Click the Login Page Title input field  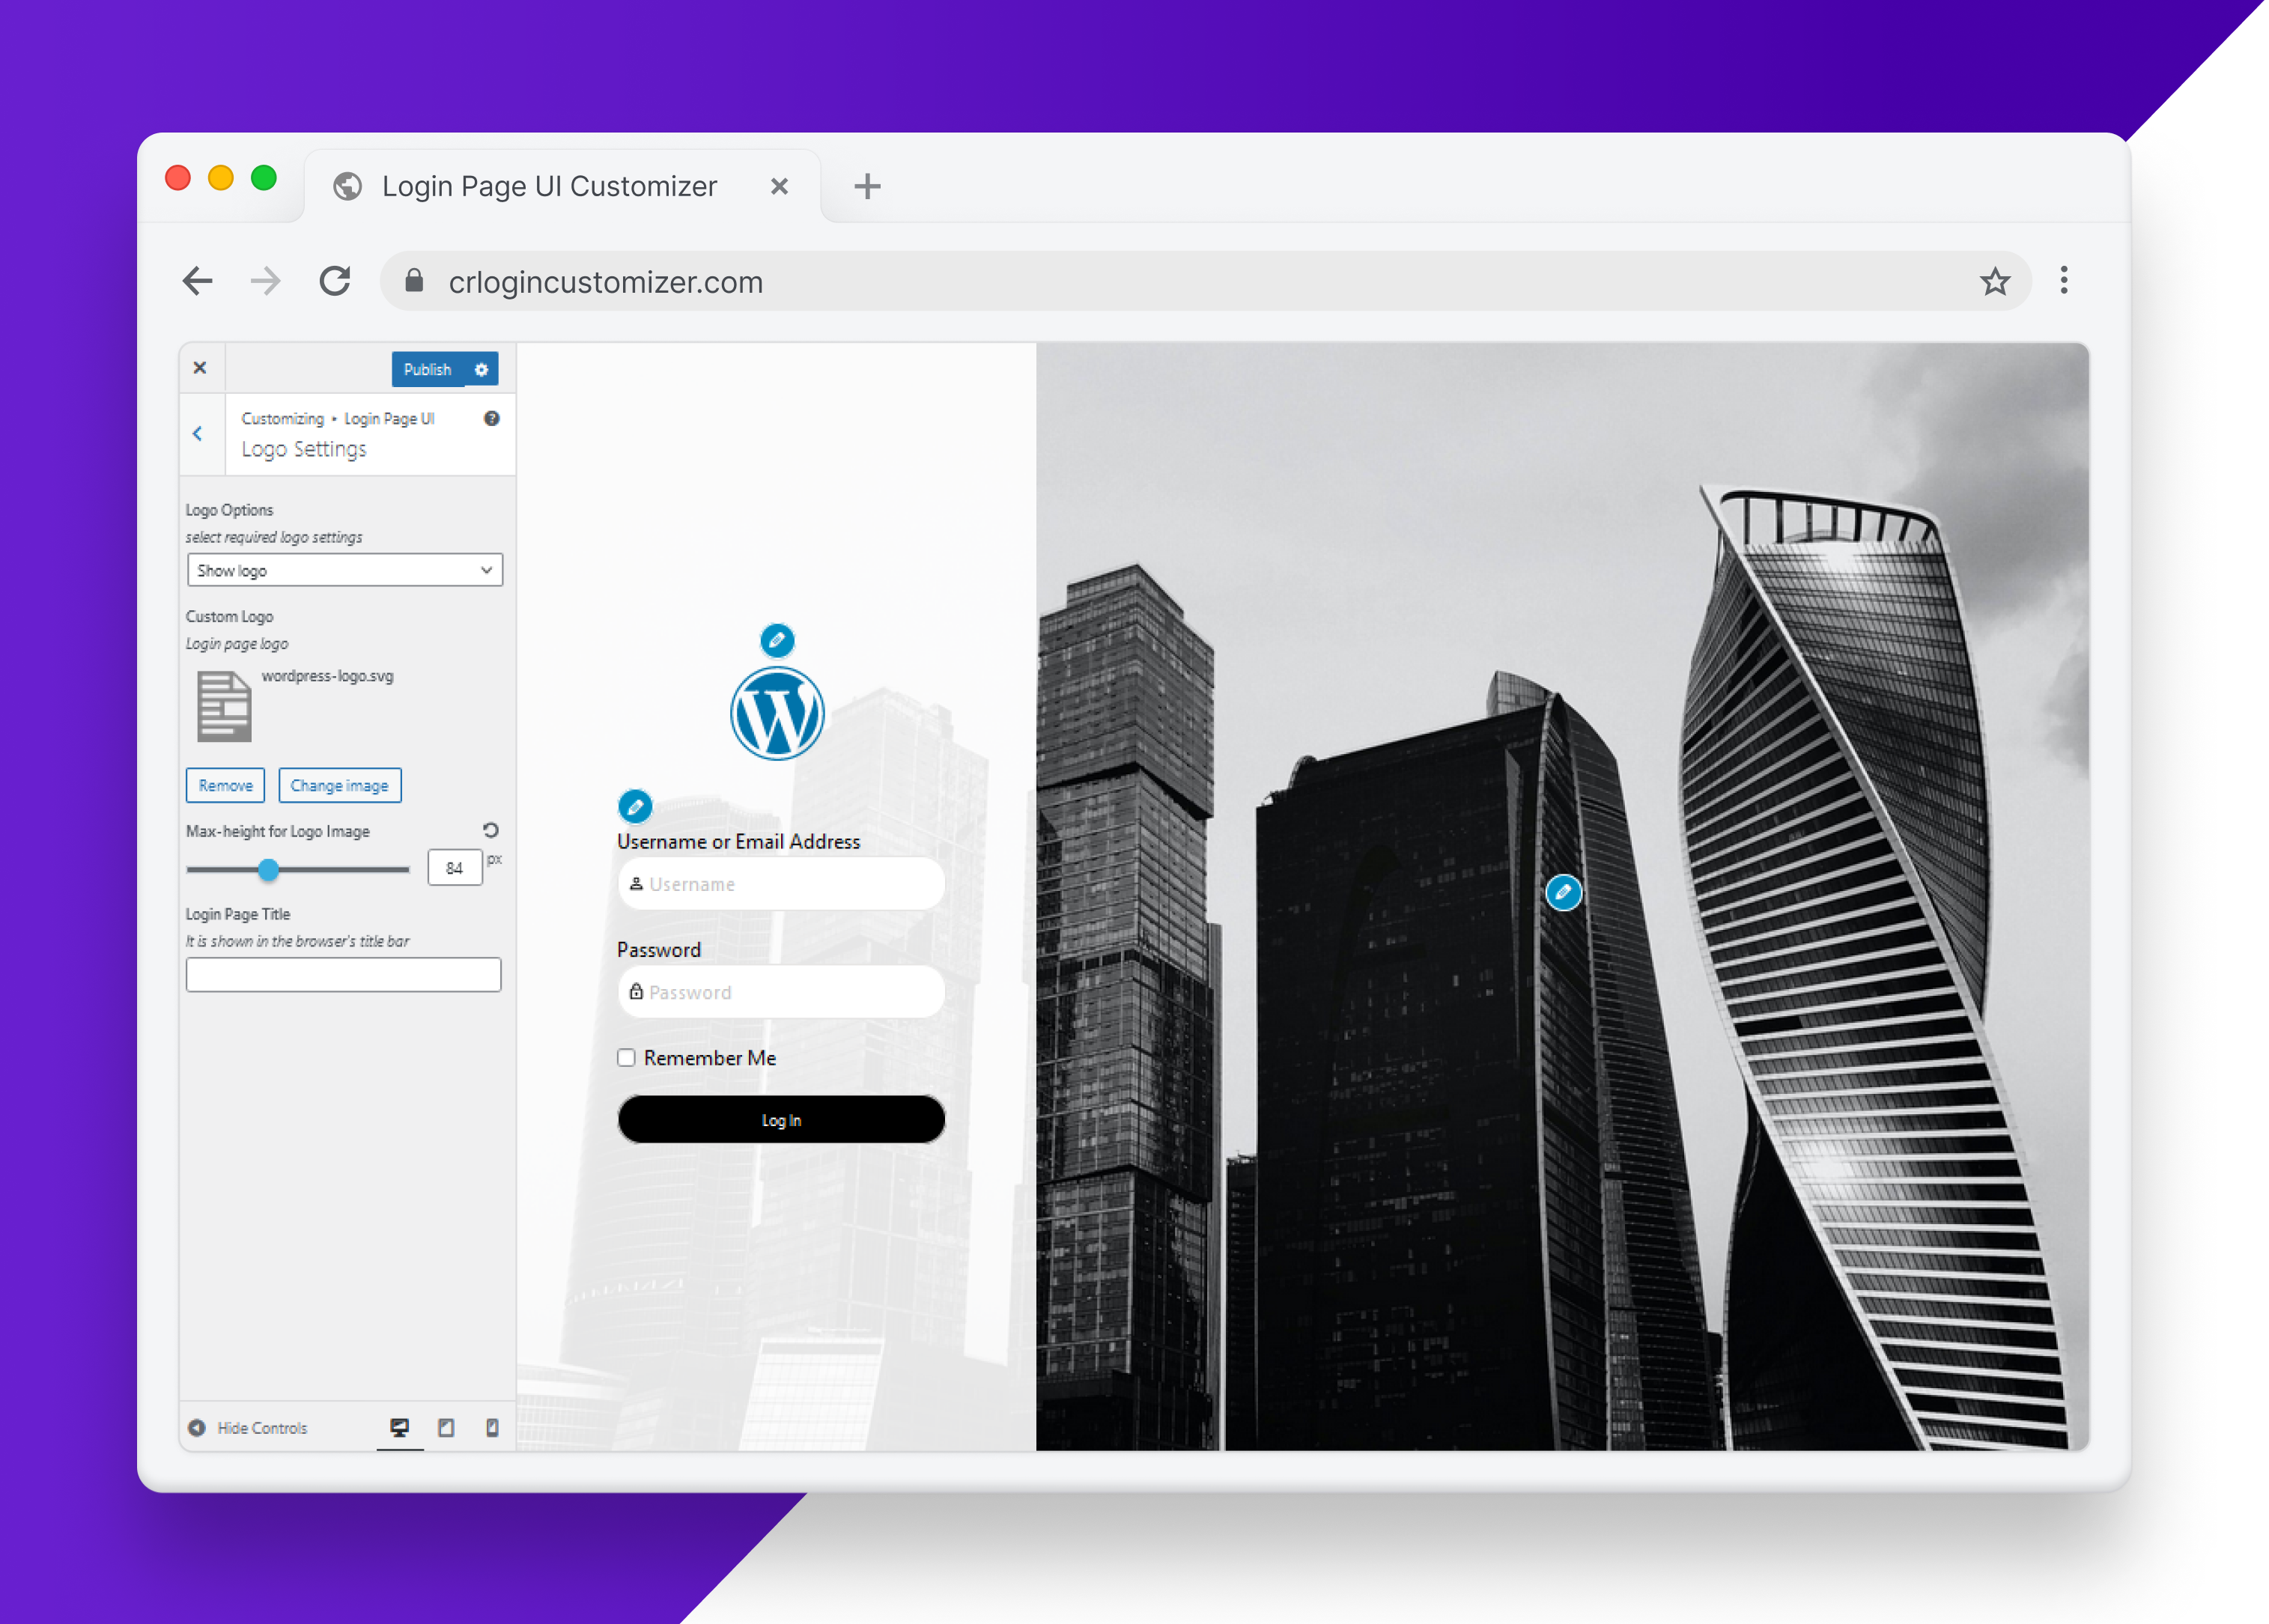[343, 974]
